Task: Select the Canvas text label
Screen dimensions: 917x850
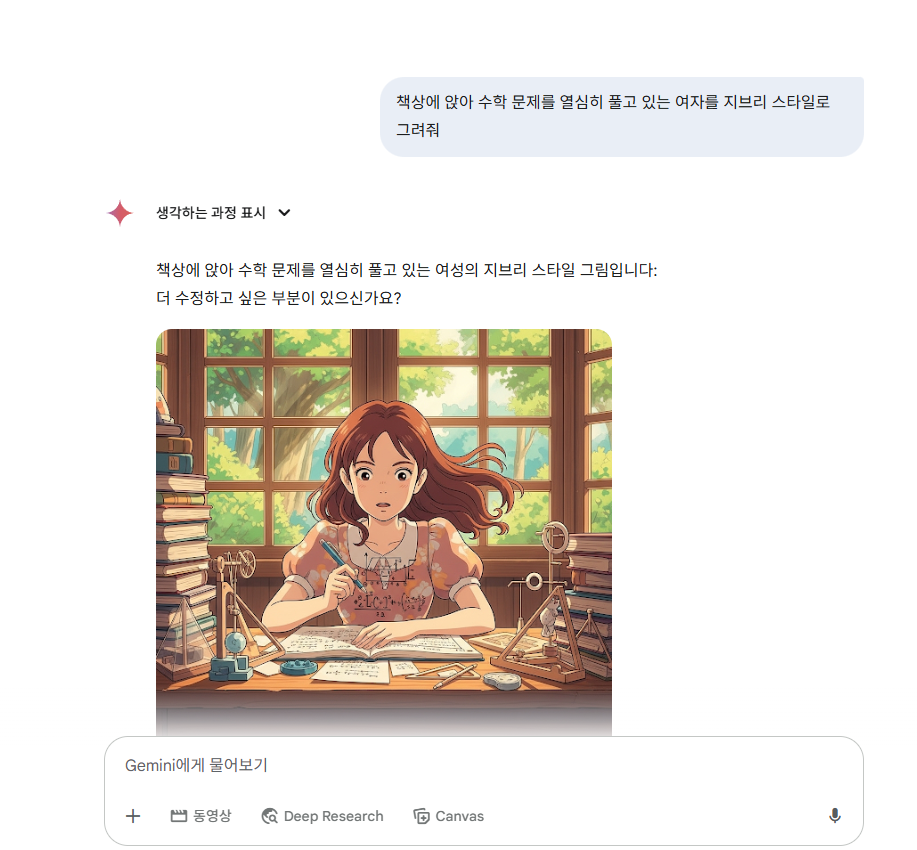Action: pyautogui.click(x=460, y=816)
